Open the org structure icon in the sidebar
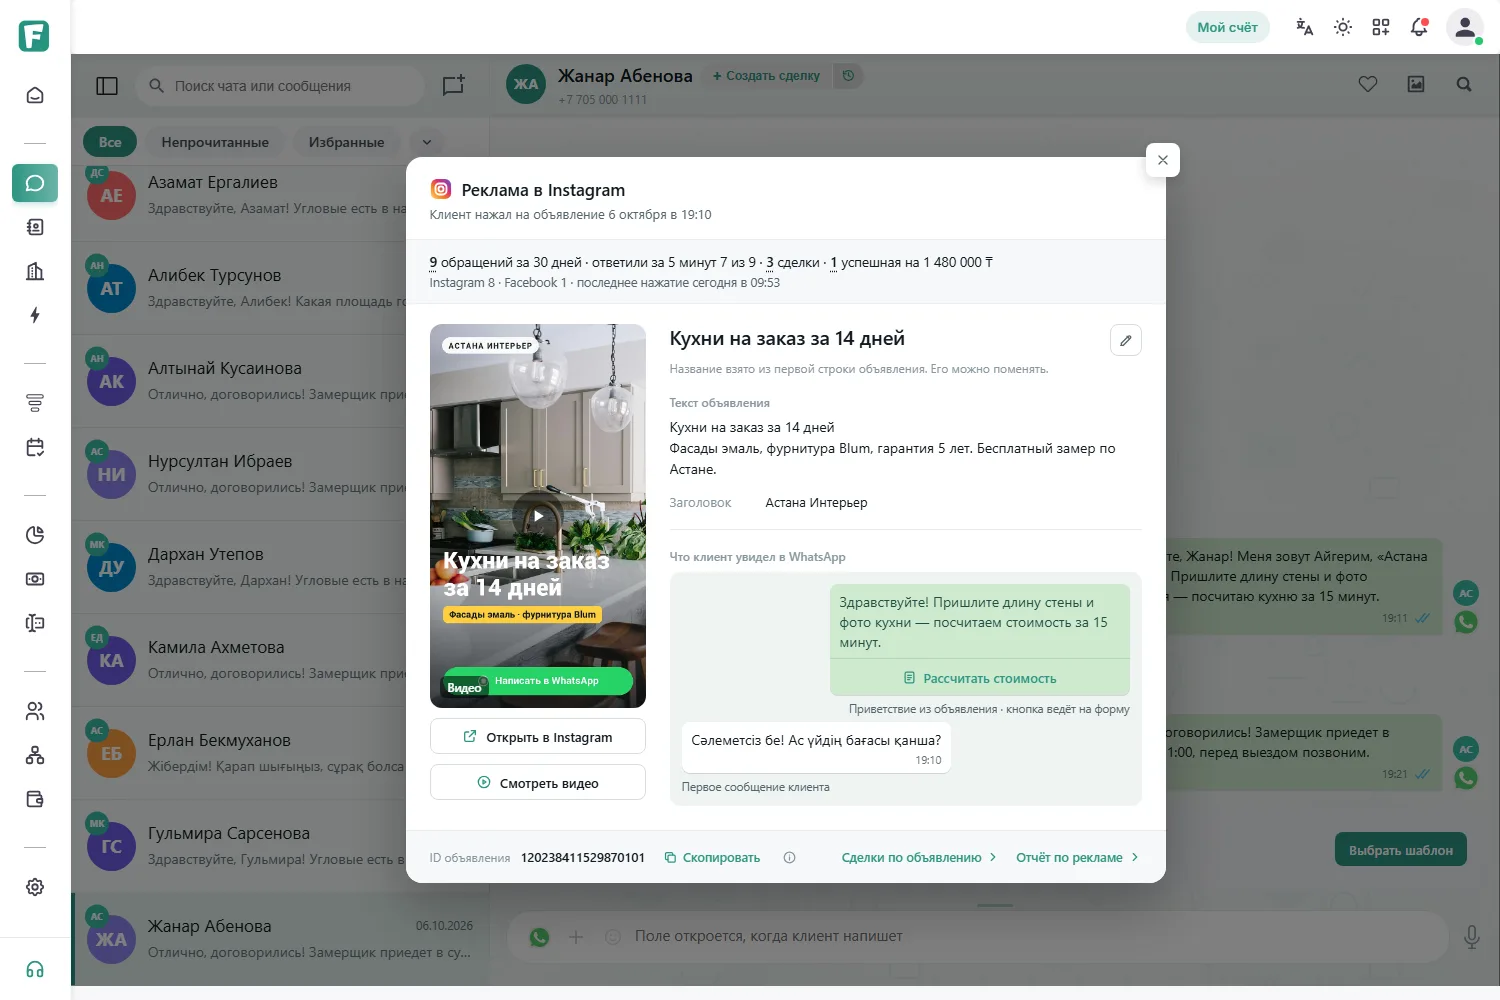1500x1000 pixels. (x=35, y=755)
